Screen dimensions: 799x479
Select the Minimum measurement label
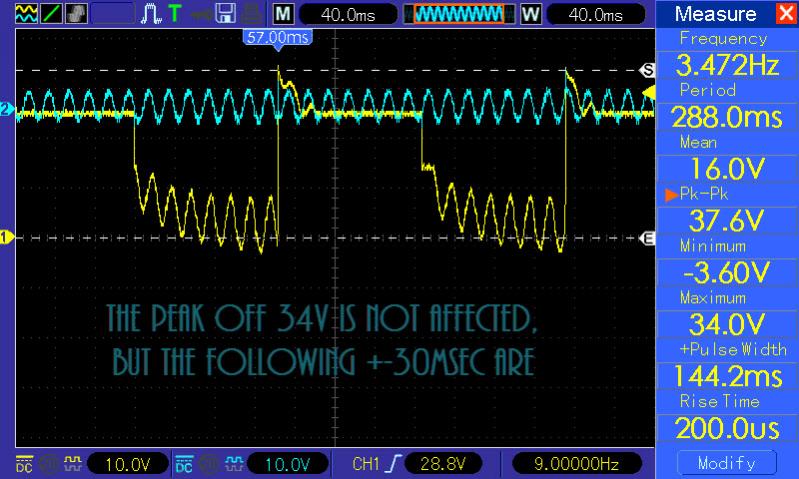pyautogui.click(x=713, y=246)
